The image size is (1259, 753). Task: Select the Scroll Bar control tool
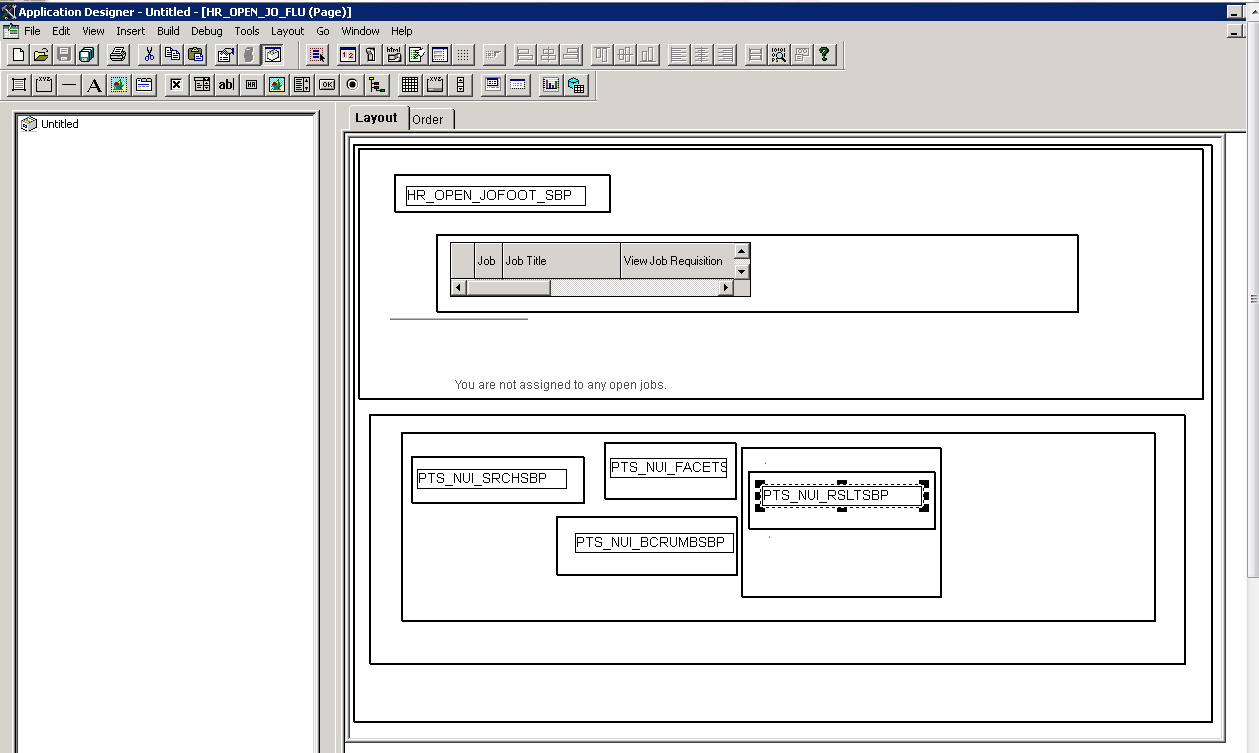pos(460,85)
